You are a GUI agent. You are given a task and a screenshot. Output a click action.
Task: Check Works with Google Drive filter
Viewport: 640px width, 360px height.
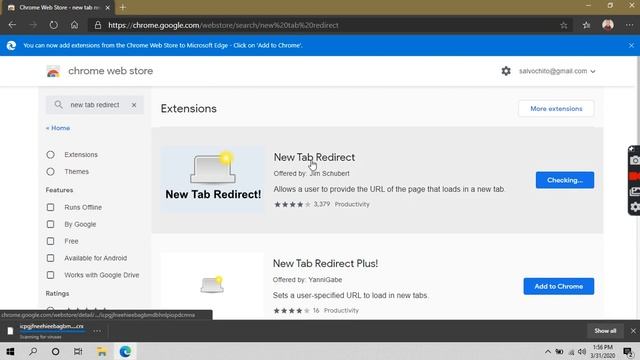tap(50, 275)
